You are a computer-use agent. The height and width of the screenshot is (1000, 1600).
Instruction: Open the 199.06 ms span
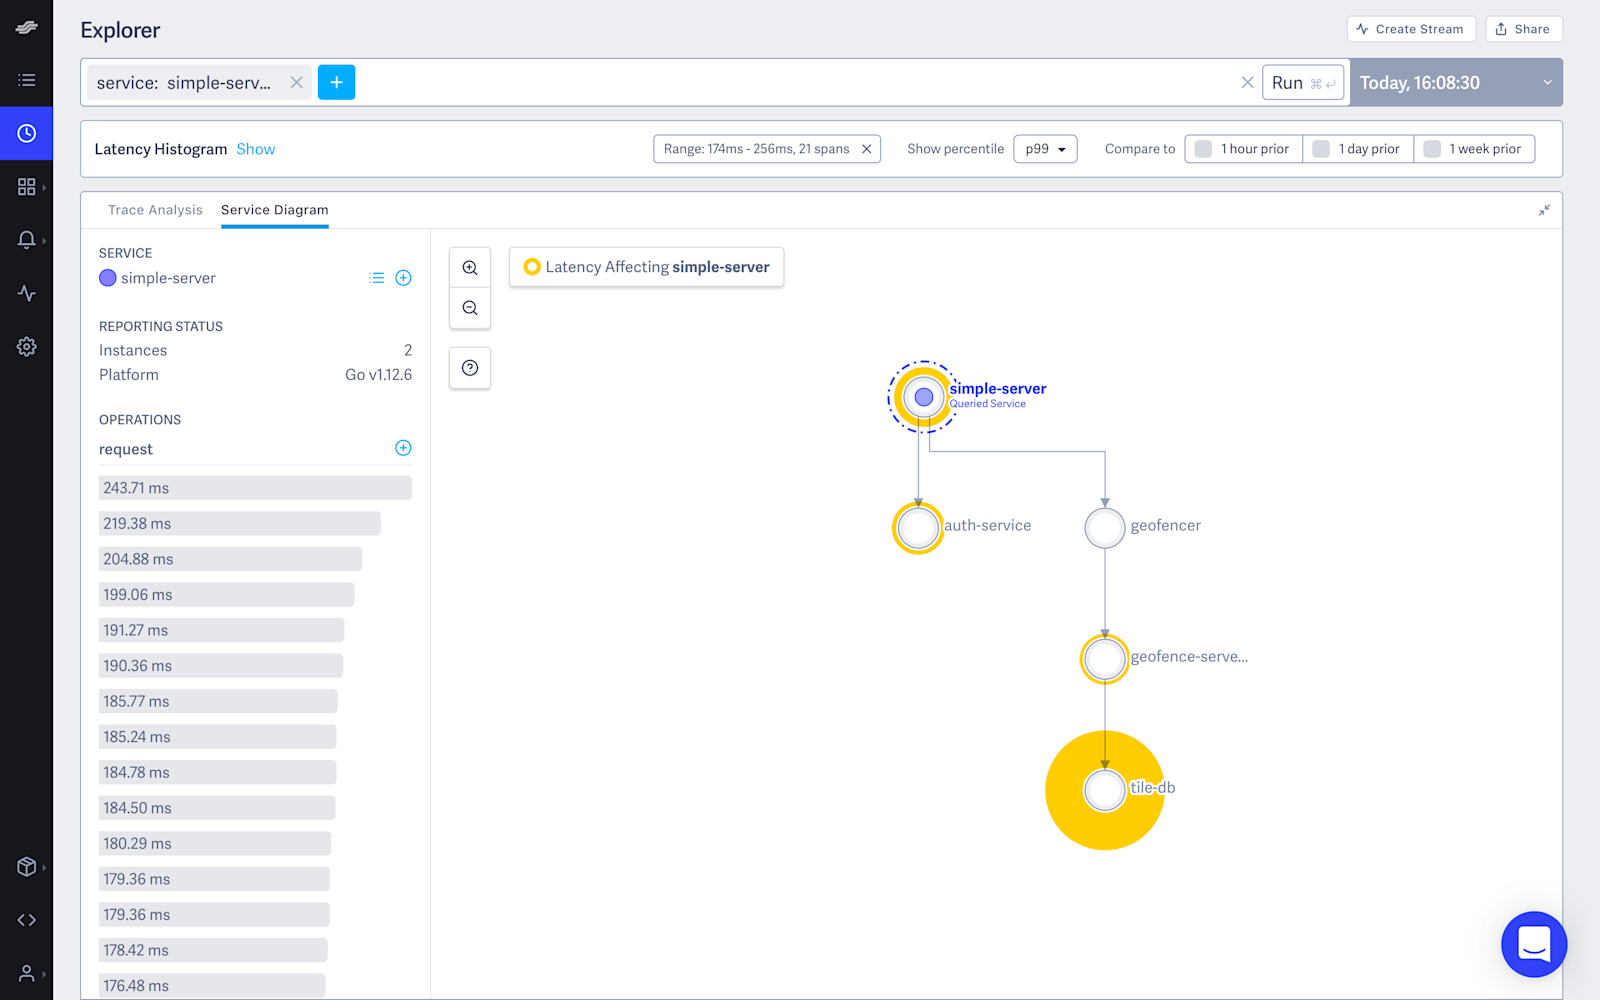[226, 594]
